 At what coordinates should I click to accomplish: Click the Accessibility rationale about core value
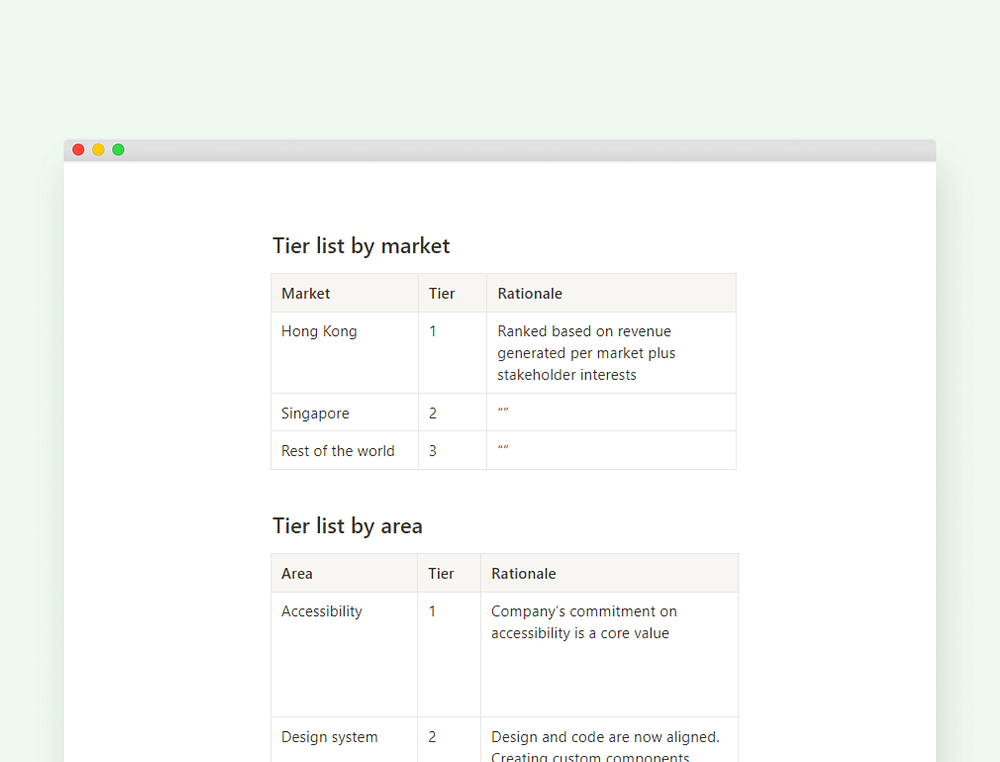584,622
